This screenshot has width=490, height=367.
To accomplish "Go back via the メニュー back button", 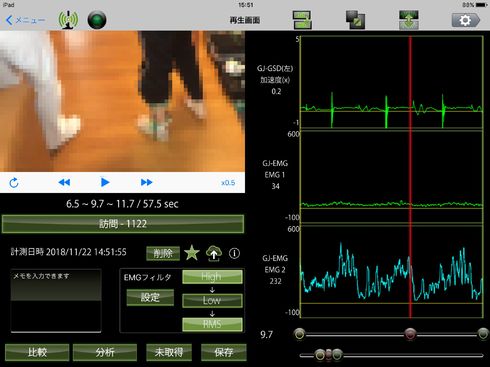I will click(26, 20).
